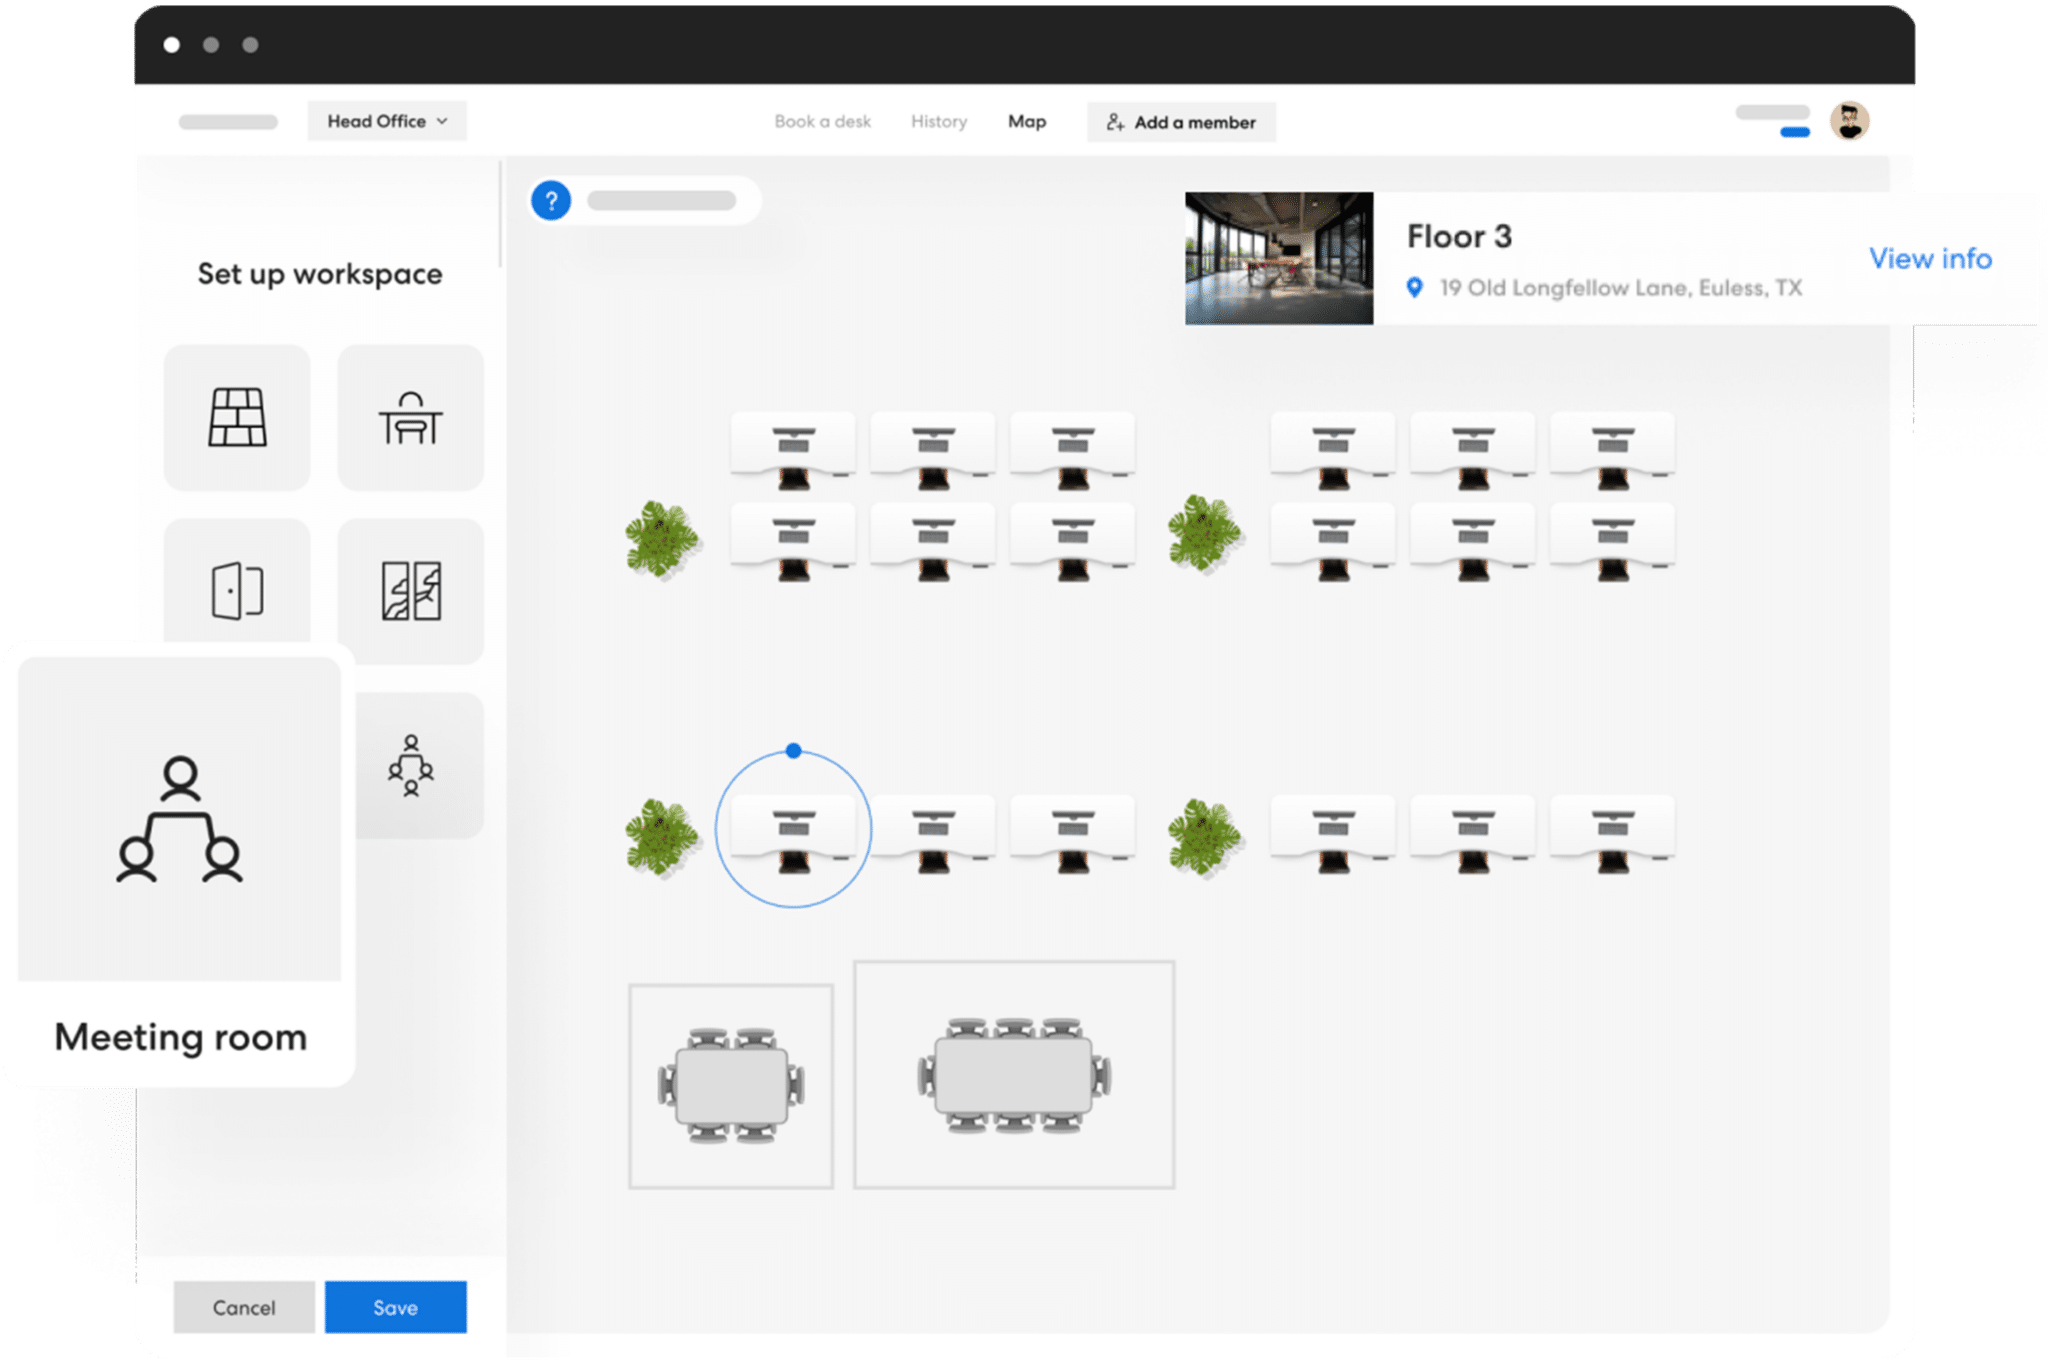The height and width of the screenshot is (1364, 2048).
Task: Select the larger eight-seat meeting room
Action: point(1014,1075)
